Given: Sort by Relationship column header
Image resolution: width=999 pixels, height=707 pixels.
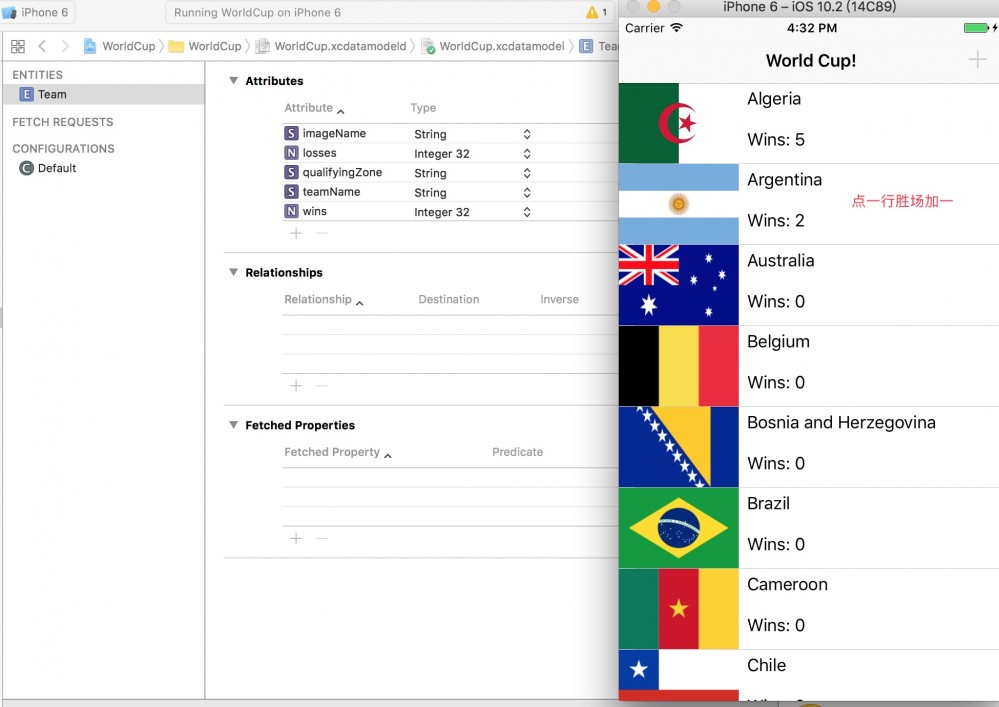Looking at the screenshot, I should pos(324,299).
